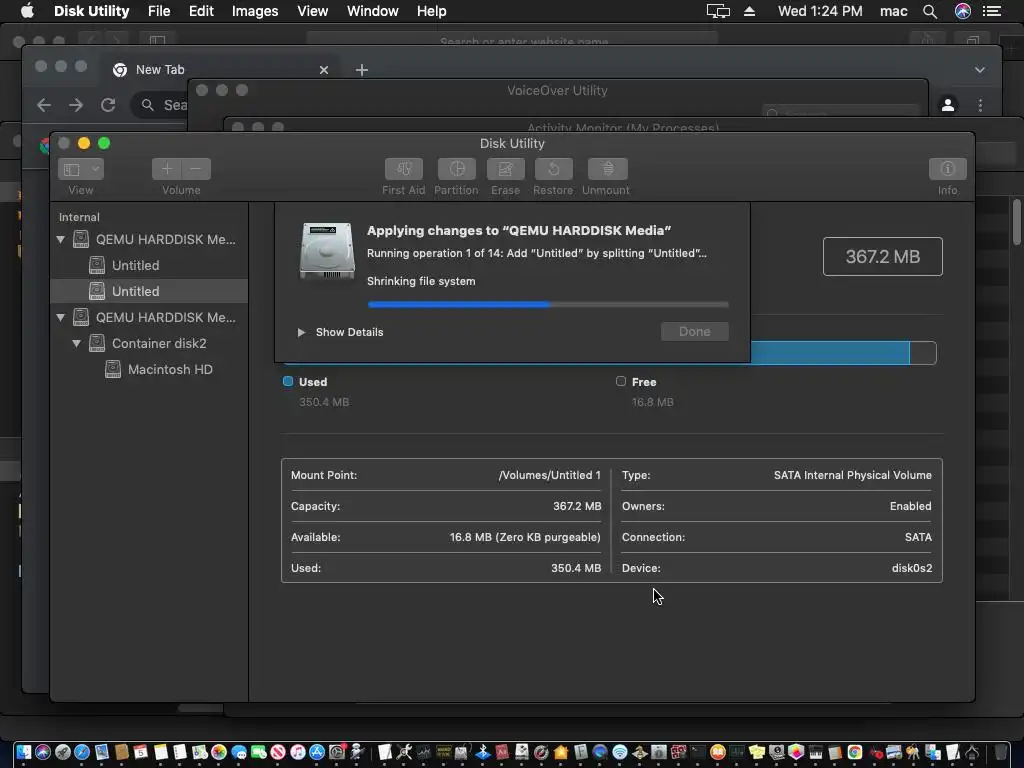Open the Calendar app from the Dock

[140, 752]
